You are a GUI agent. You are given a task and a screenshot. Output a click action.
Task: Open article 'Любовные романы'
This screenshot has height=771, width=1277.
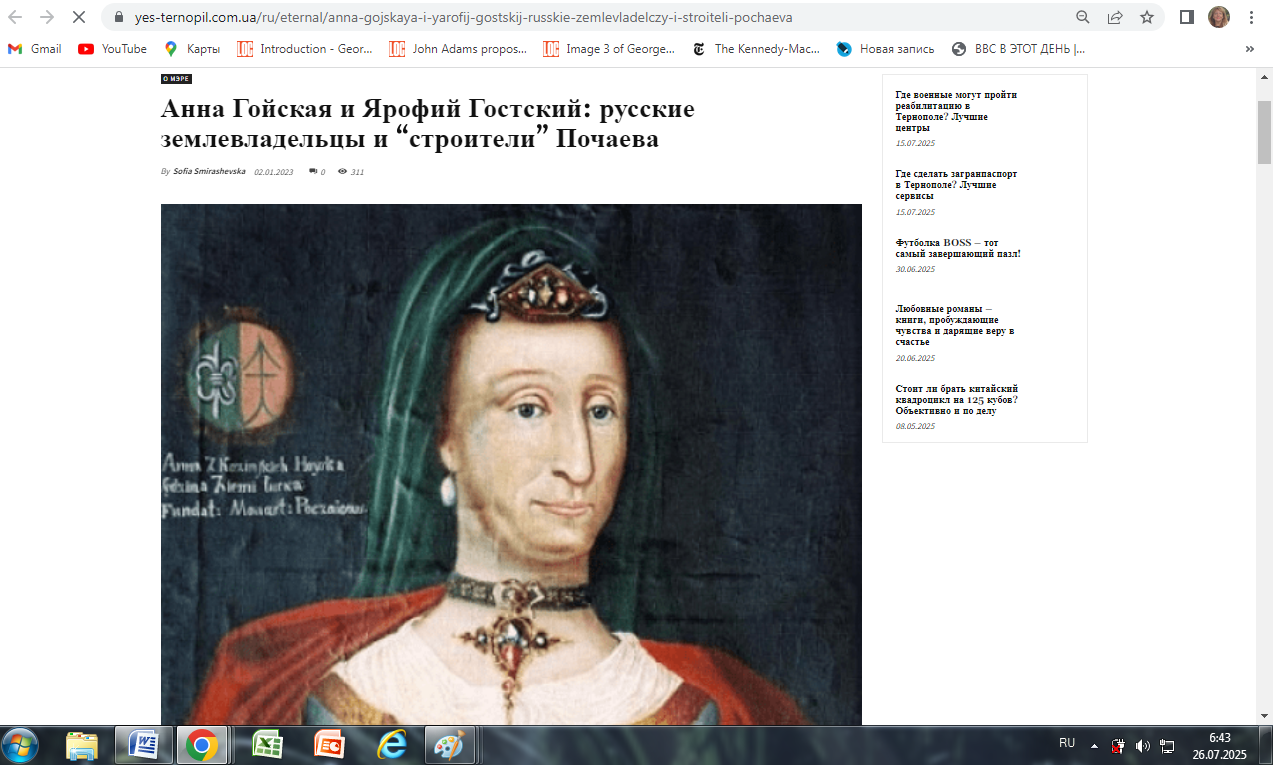pyautogui.click(x=955, y=326)
